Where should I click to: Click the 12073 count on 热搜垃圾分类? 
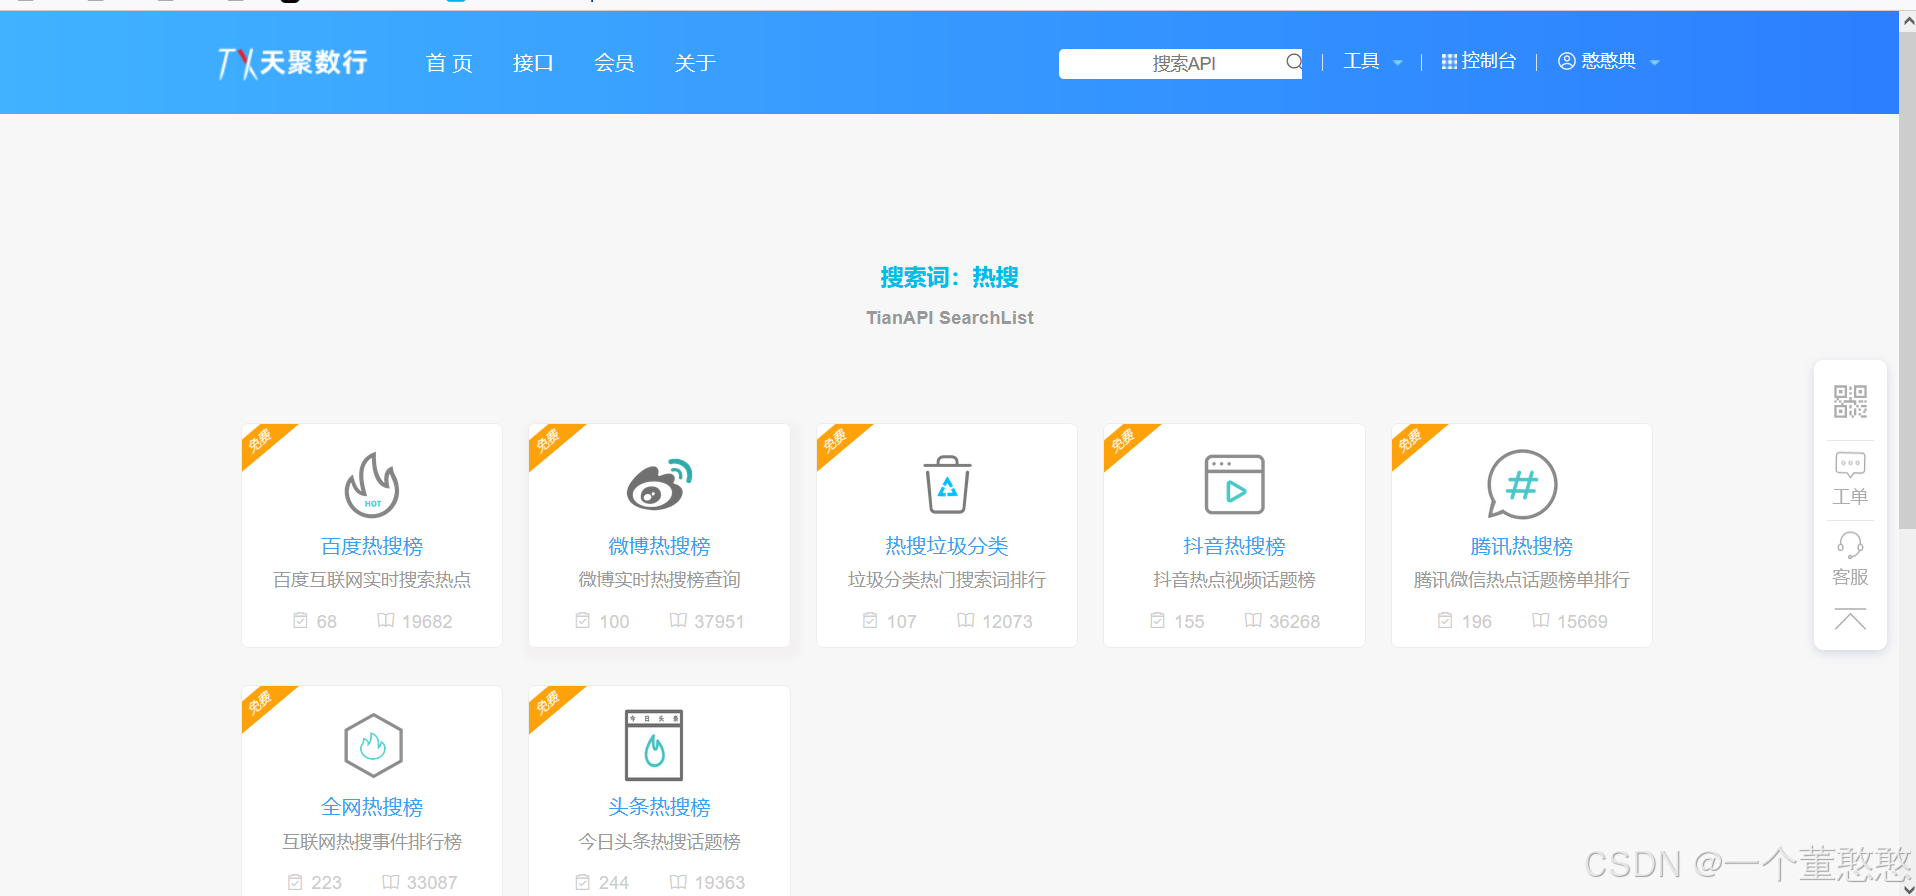pos(1007,622)
